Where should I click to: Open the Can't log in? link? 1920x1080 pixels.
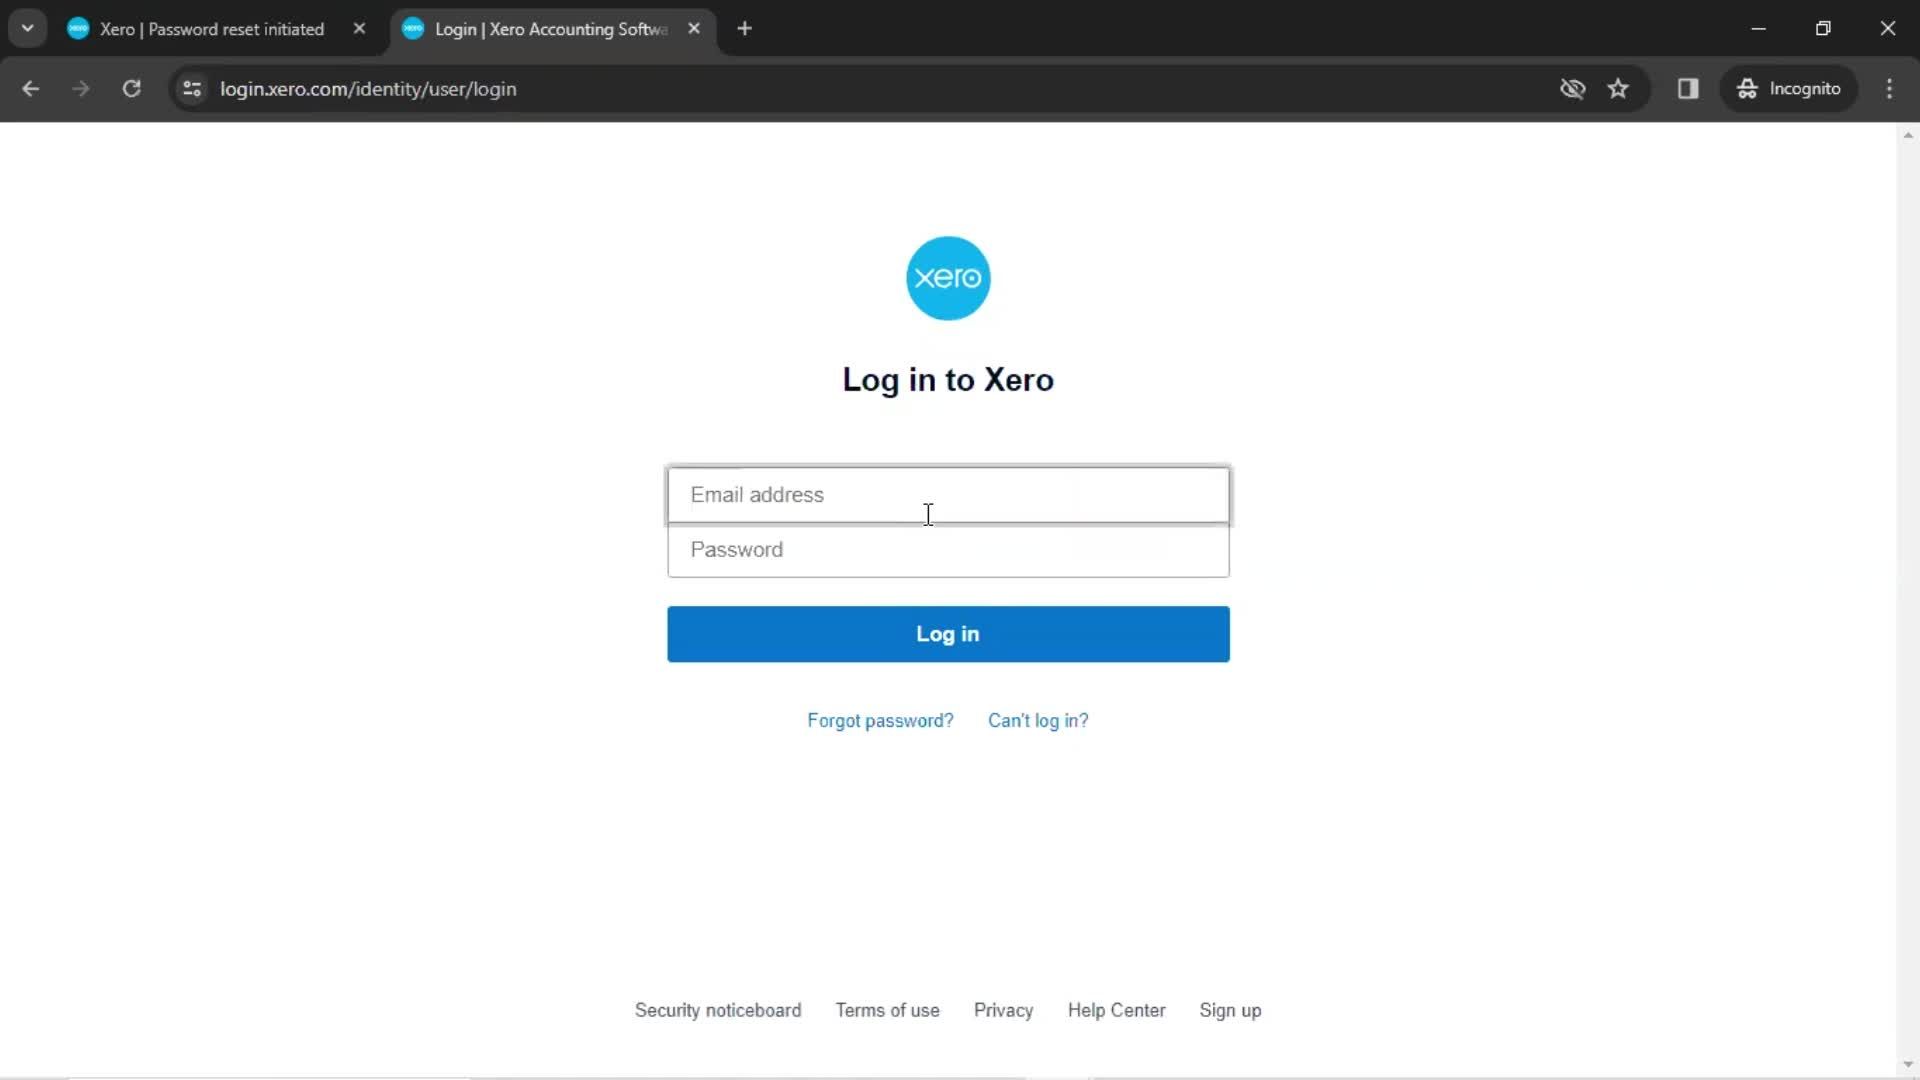click(x=1038, y=721)
